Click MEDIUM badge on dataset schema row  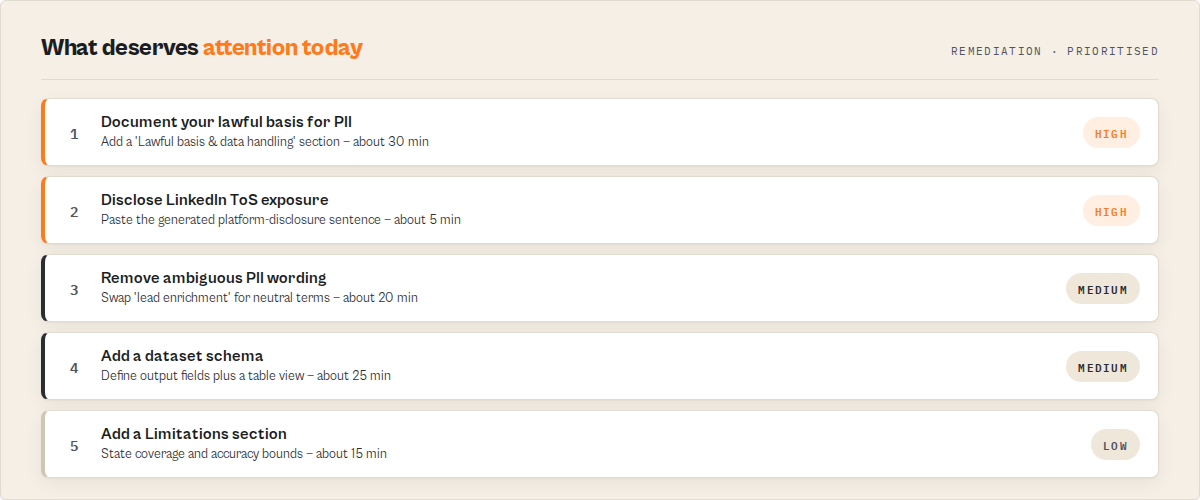pyautogui.click(x=1103, y=367)
